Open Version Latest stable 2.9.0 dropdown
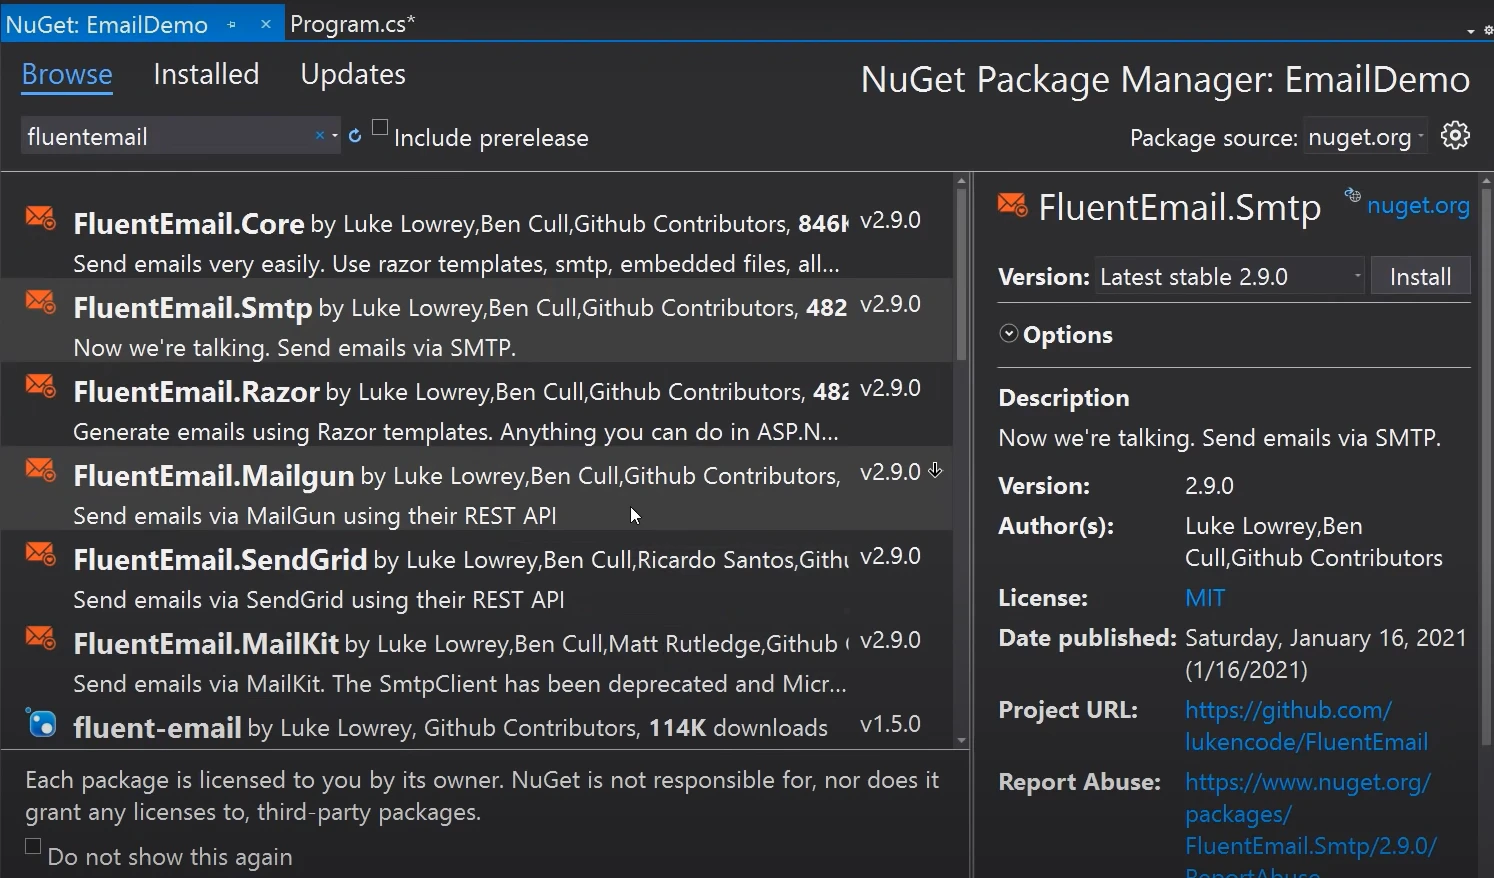The width and height of the screenshot is (1494, 878). point(1229,276)
